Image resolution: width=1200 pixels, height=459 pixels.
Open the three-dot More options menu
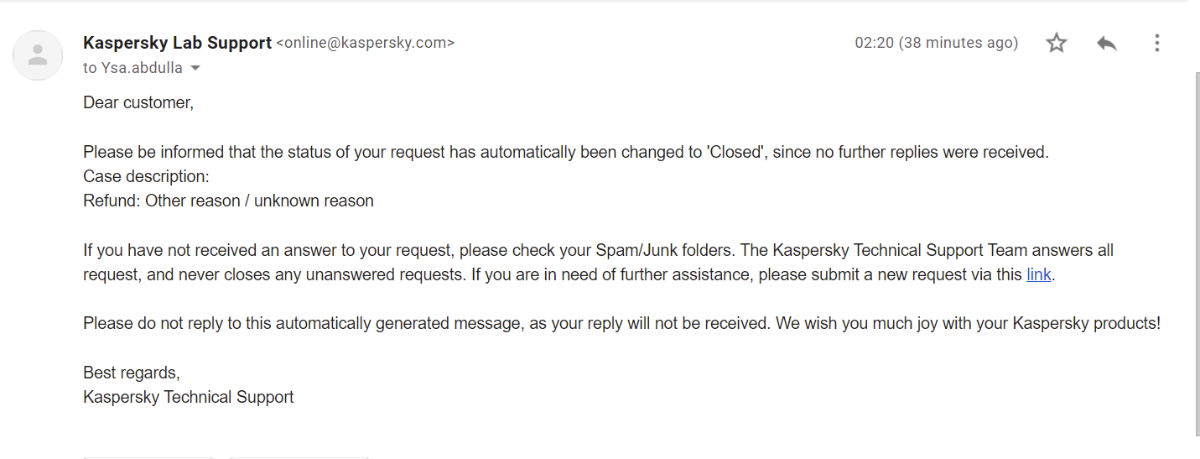pos(1157,43)
